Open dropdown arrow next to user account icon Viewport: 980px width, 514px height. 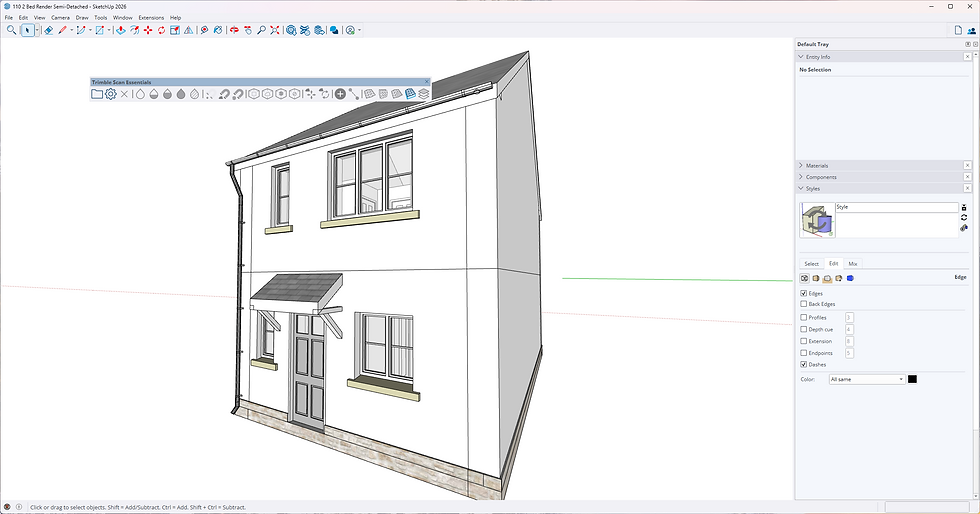[359, 30]
